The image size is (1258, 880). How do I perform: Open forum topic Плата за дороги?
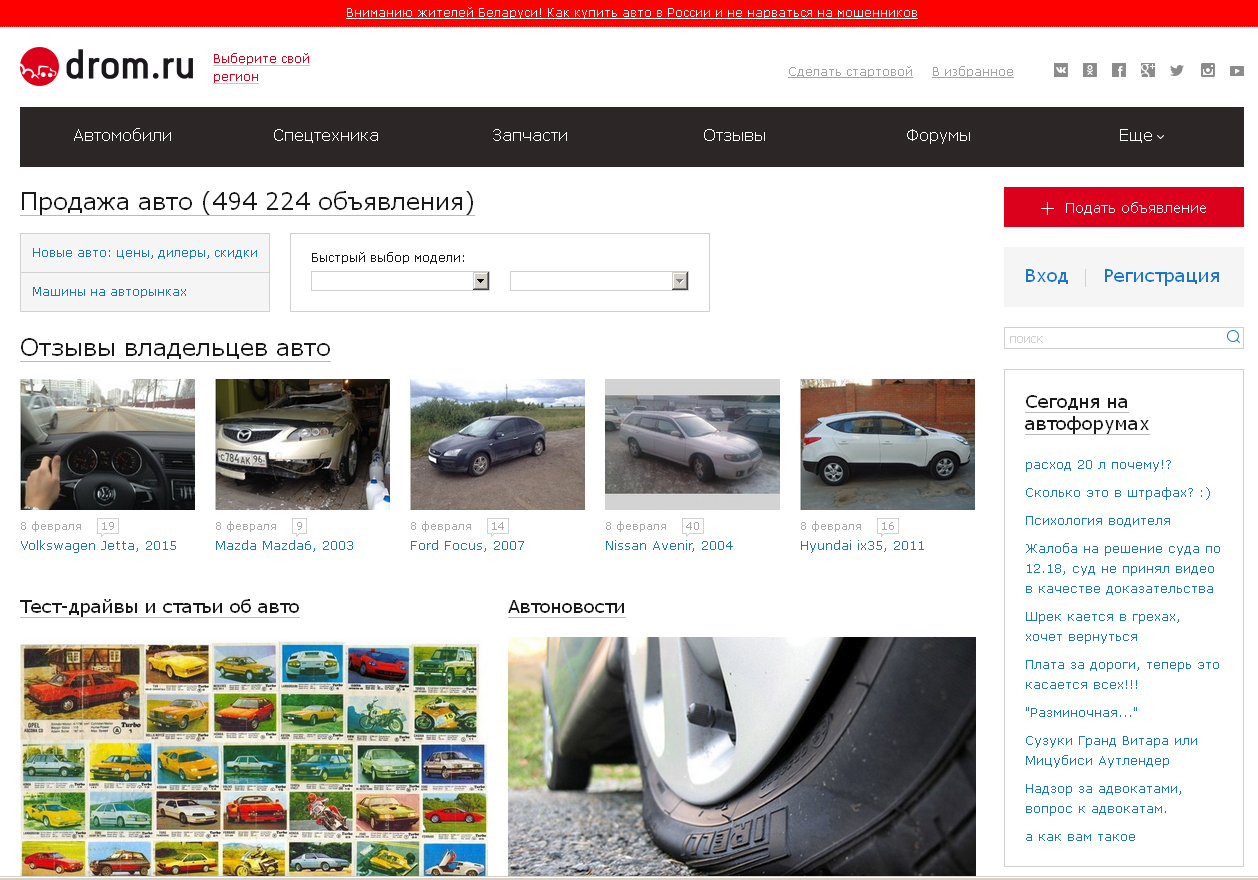[x=1122, y=675]
